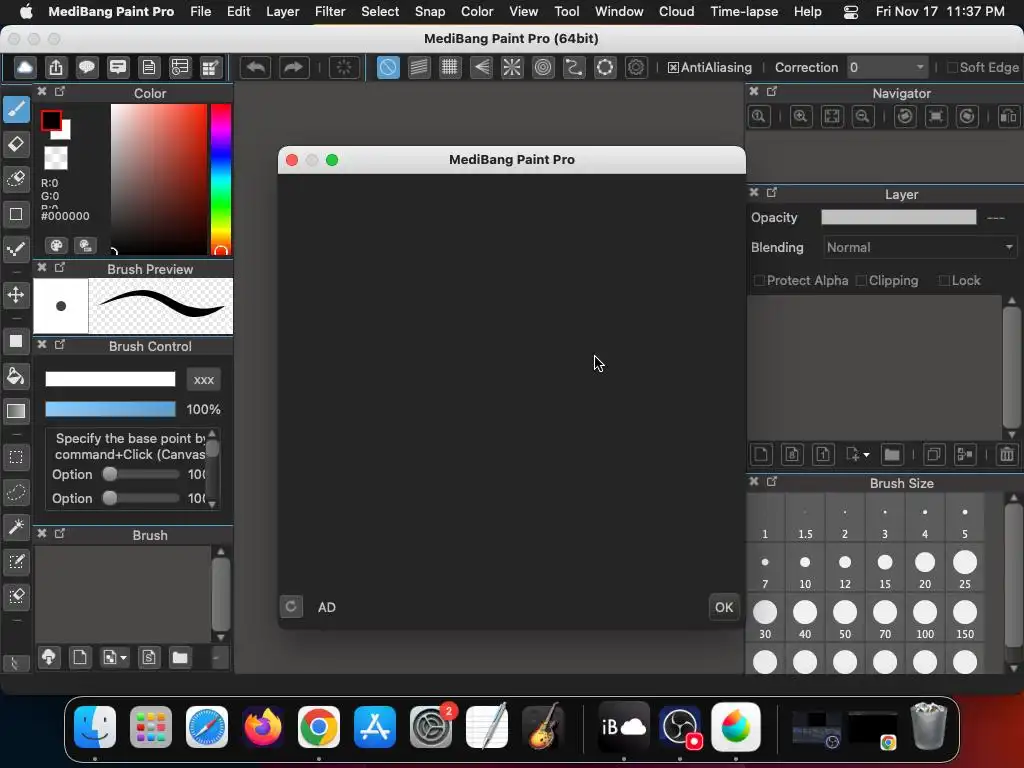Enable concentric circle snap
The height and width of the screenshot is (768, 1024).
pyautogui.click(x=543, y=67)
